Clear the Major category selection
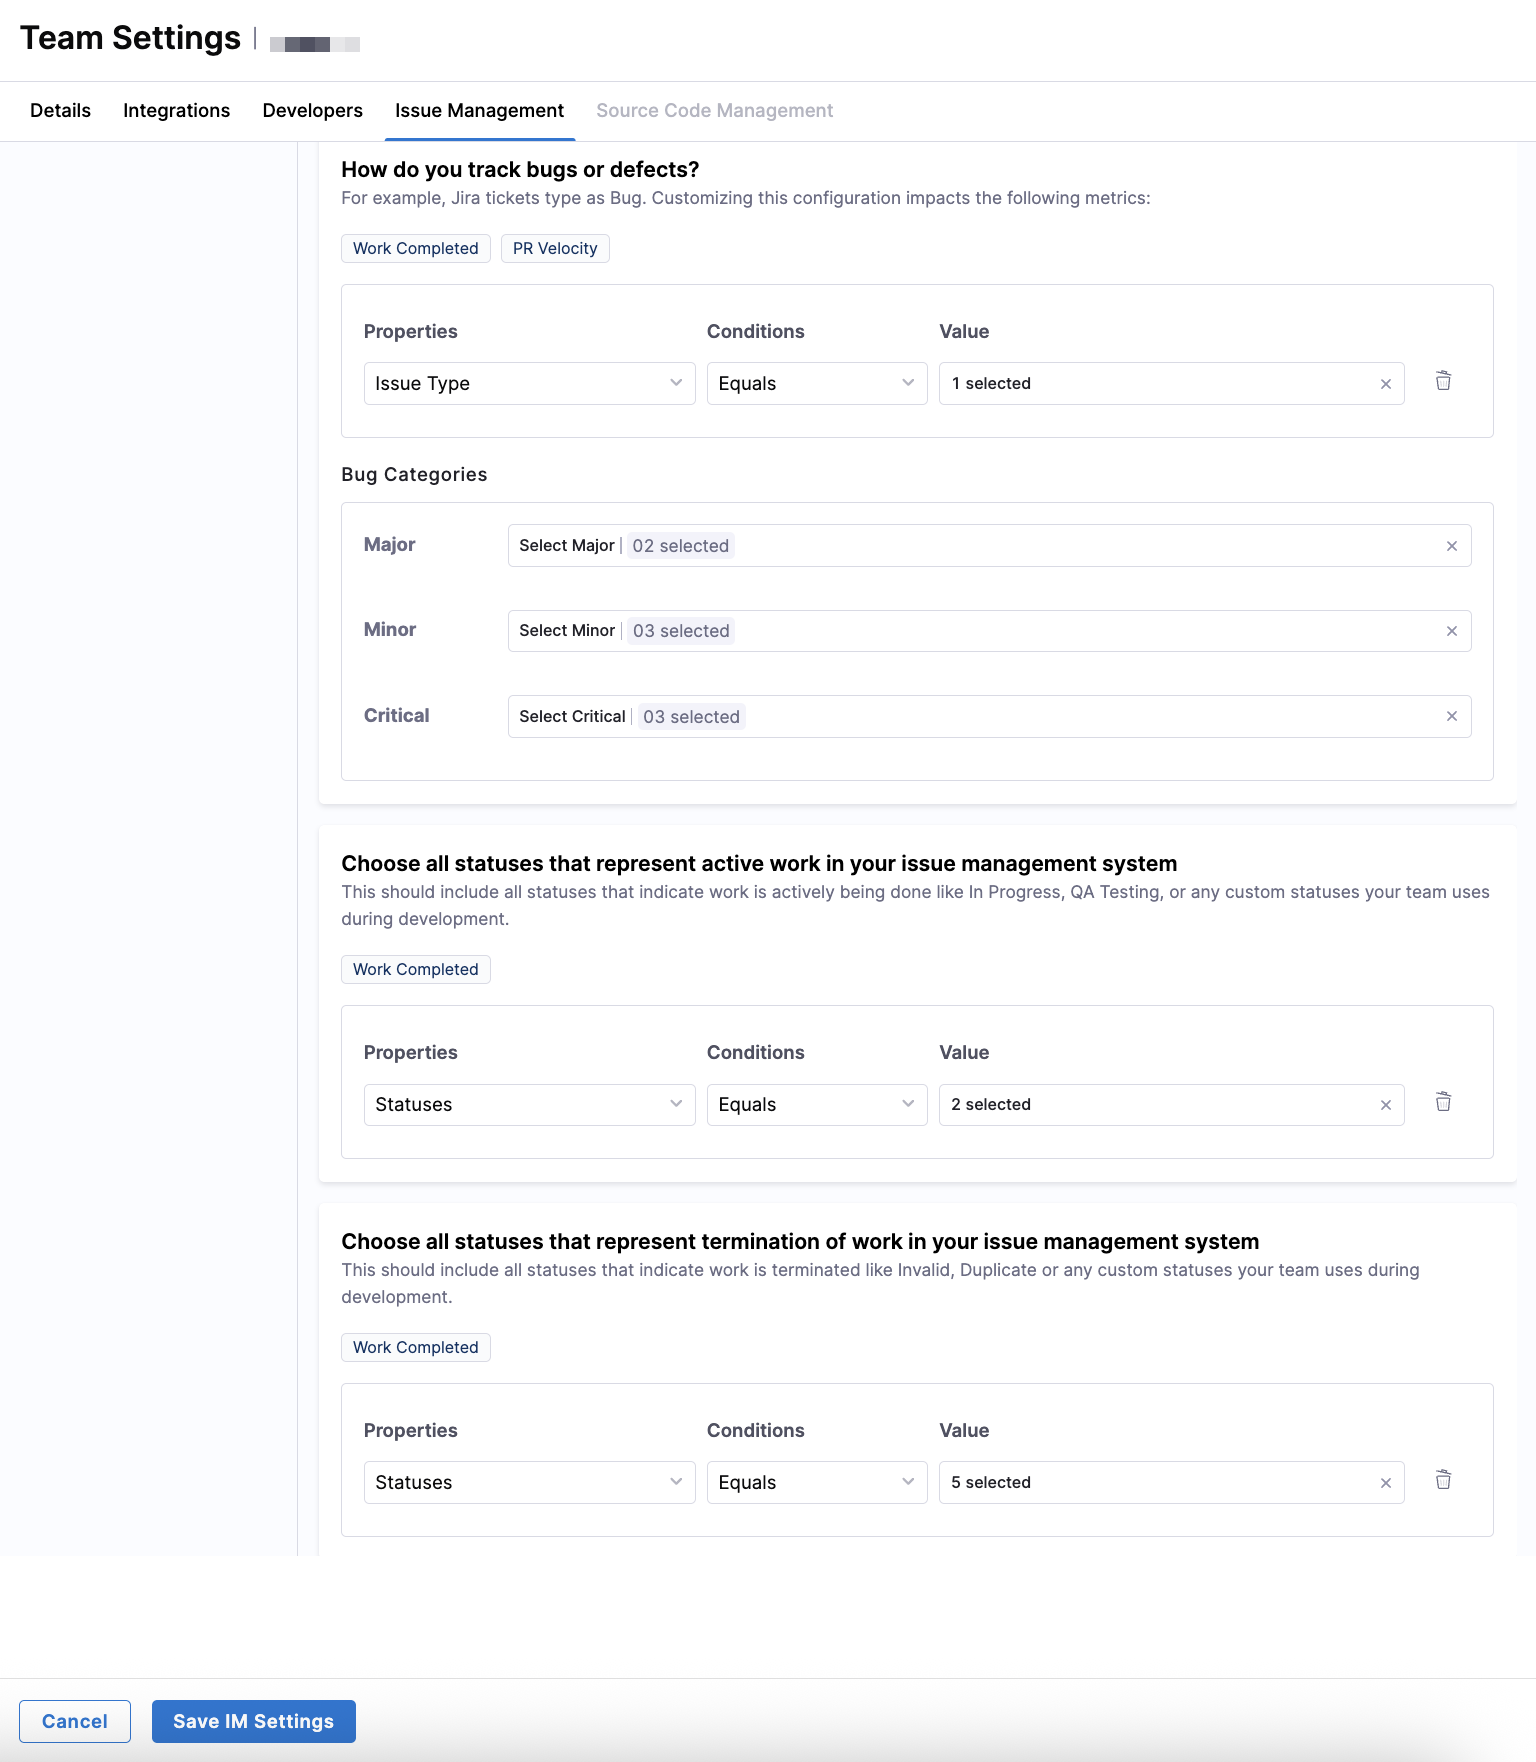1536x1762 pixels. point(1451,546)
